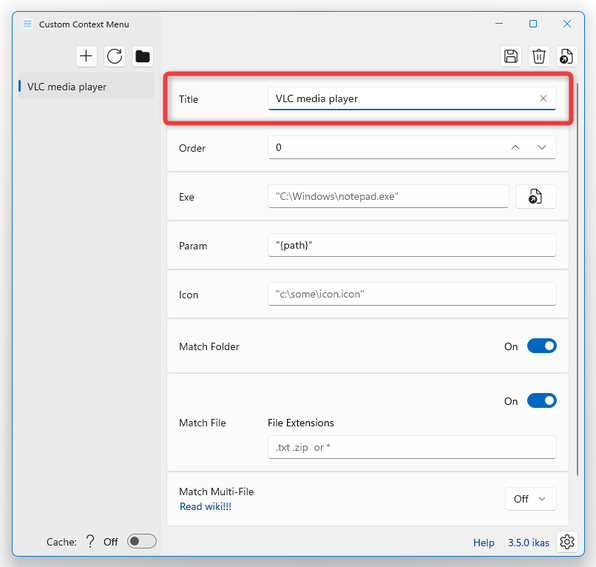Open the Help link
This screenshot has height=567, width=596.
pos(483,543)
